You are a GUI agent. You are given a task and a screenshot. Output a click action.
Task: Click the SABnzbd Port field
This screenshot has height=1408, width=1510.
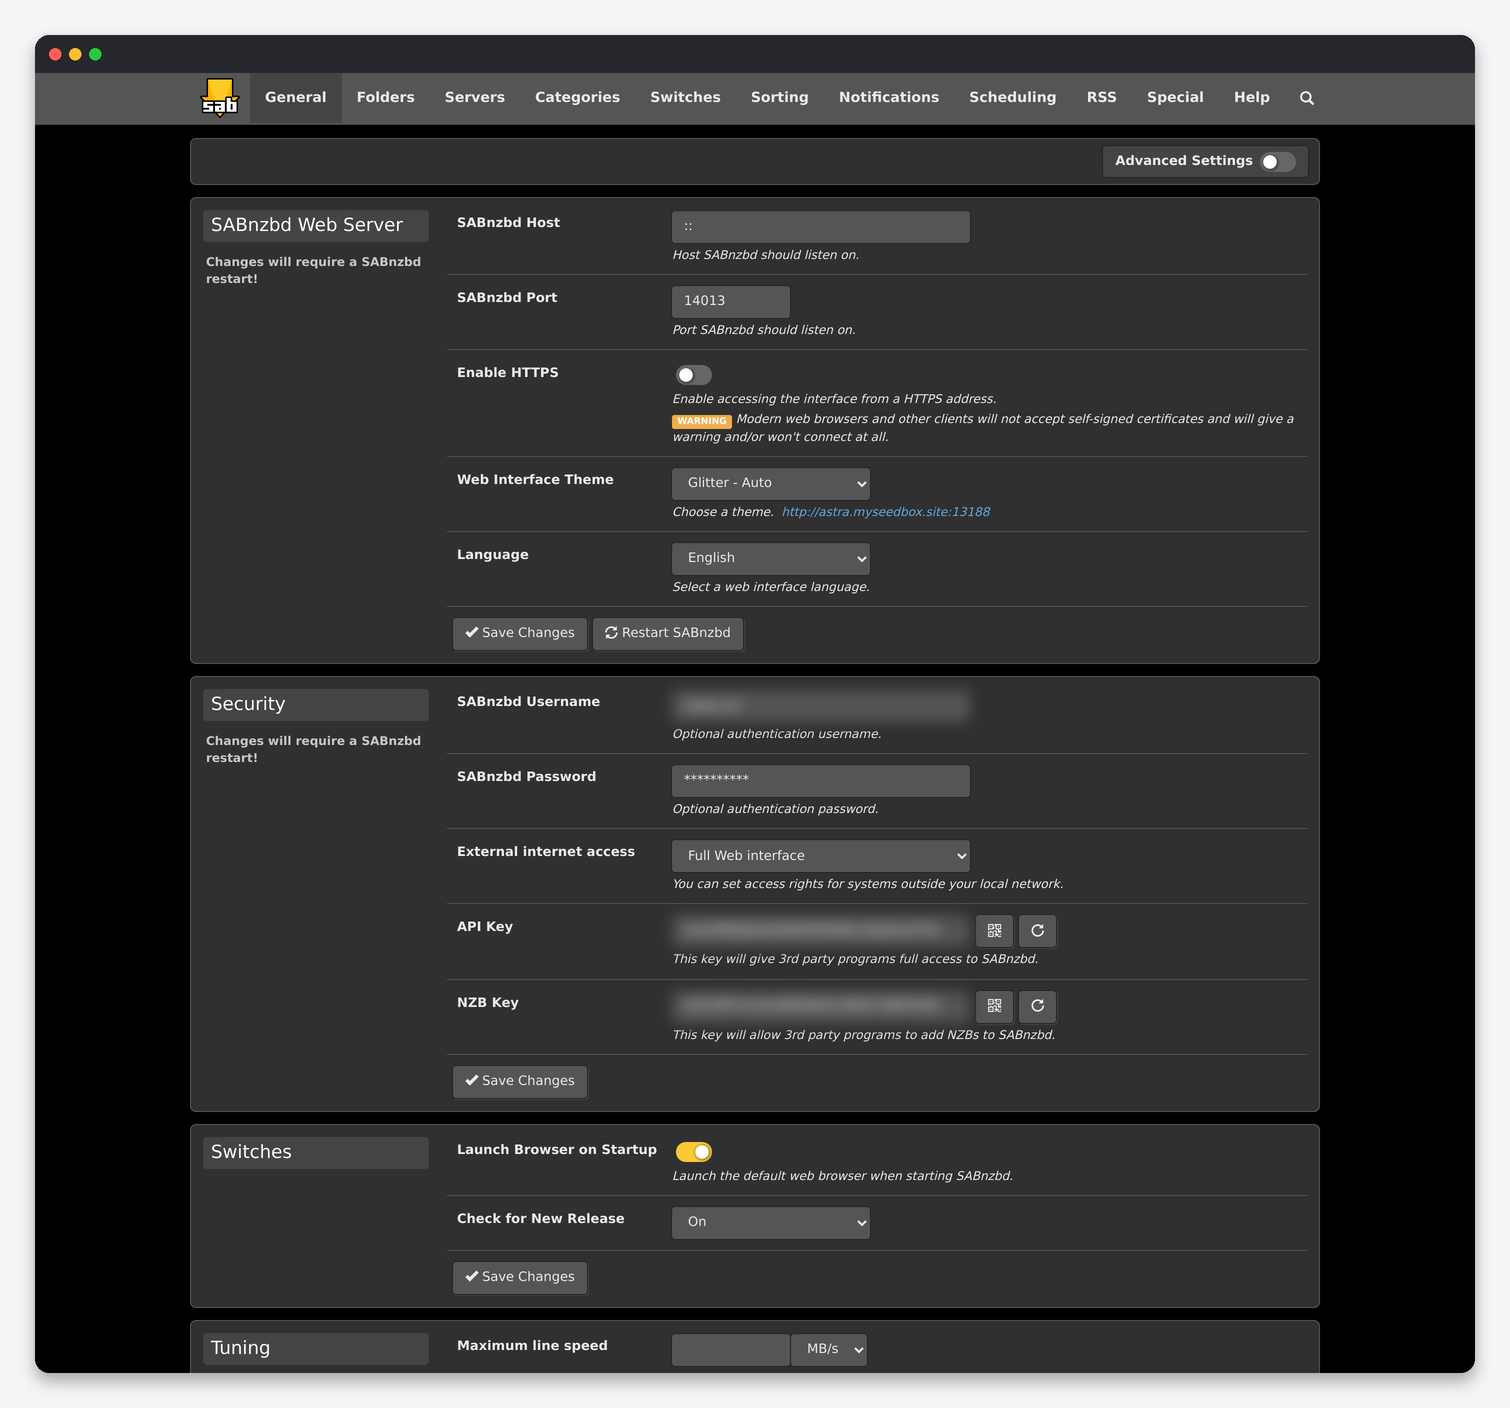click(x=731, y=301)
